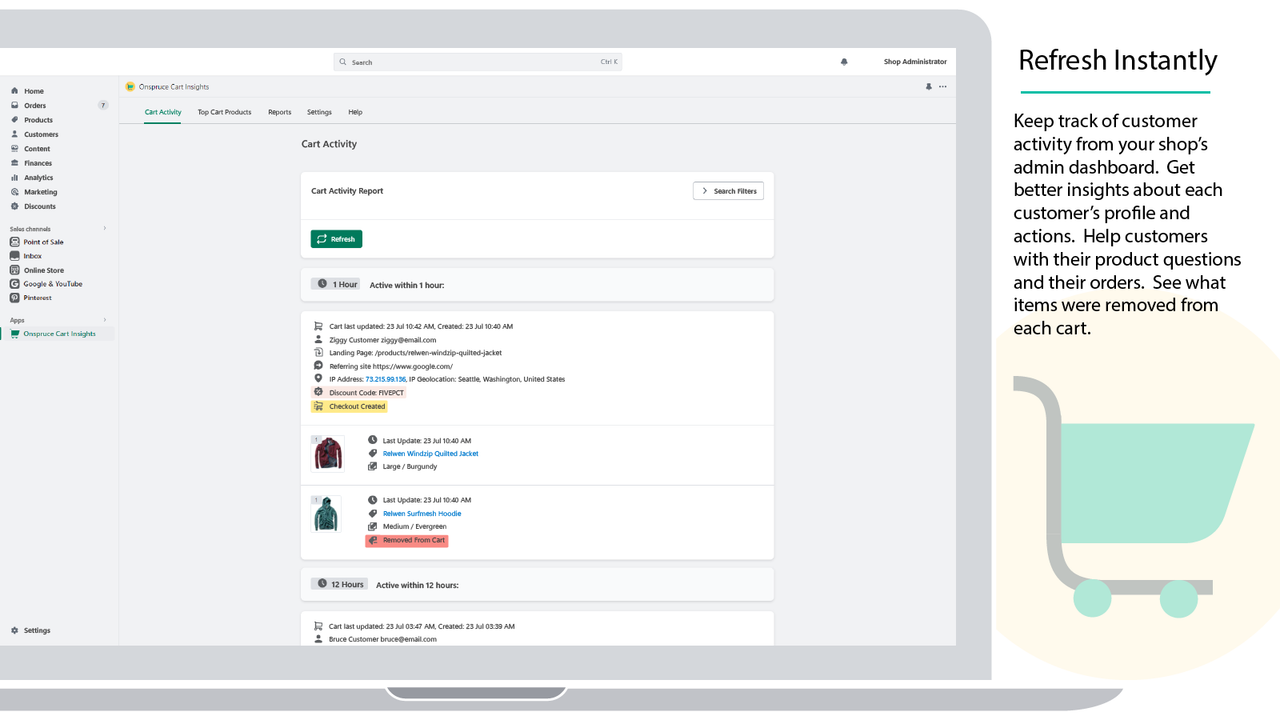
Task: Open Products in the sidebar
Action: pos(38,120)
